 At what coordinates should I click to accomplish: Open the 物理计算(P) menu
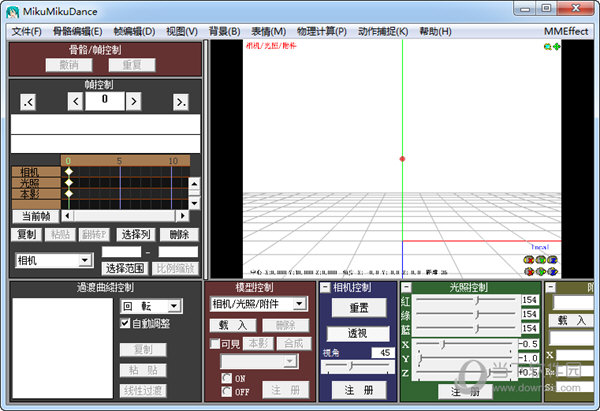tap(322, 31)
